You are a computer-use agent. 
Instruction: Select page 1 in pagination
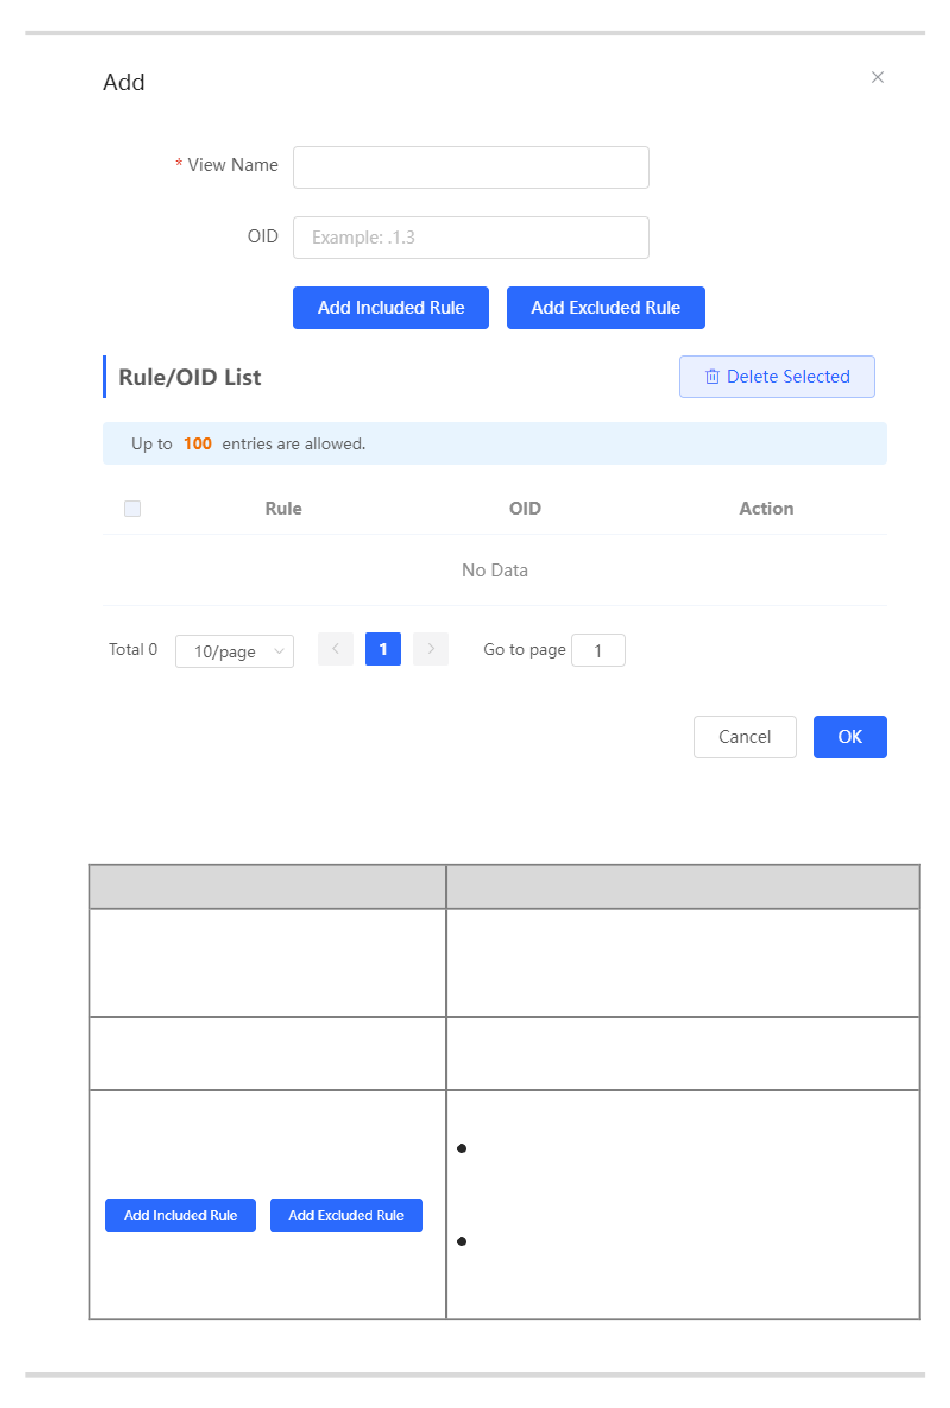(x=383, y=649)
